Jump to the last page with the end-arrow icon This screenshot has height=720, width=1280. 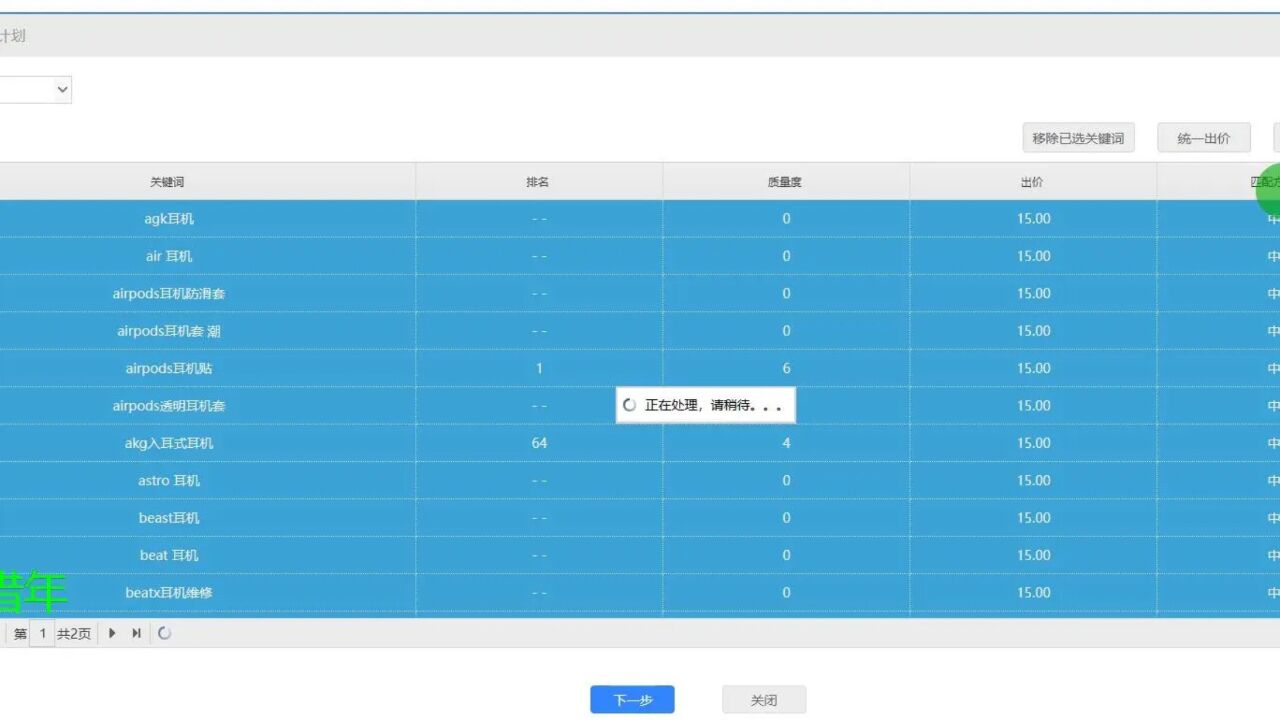pos(135,633)
